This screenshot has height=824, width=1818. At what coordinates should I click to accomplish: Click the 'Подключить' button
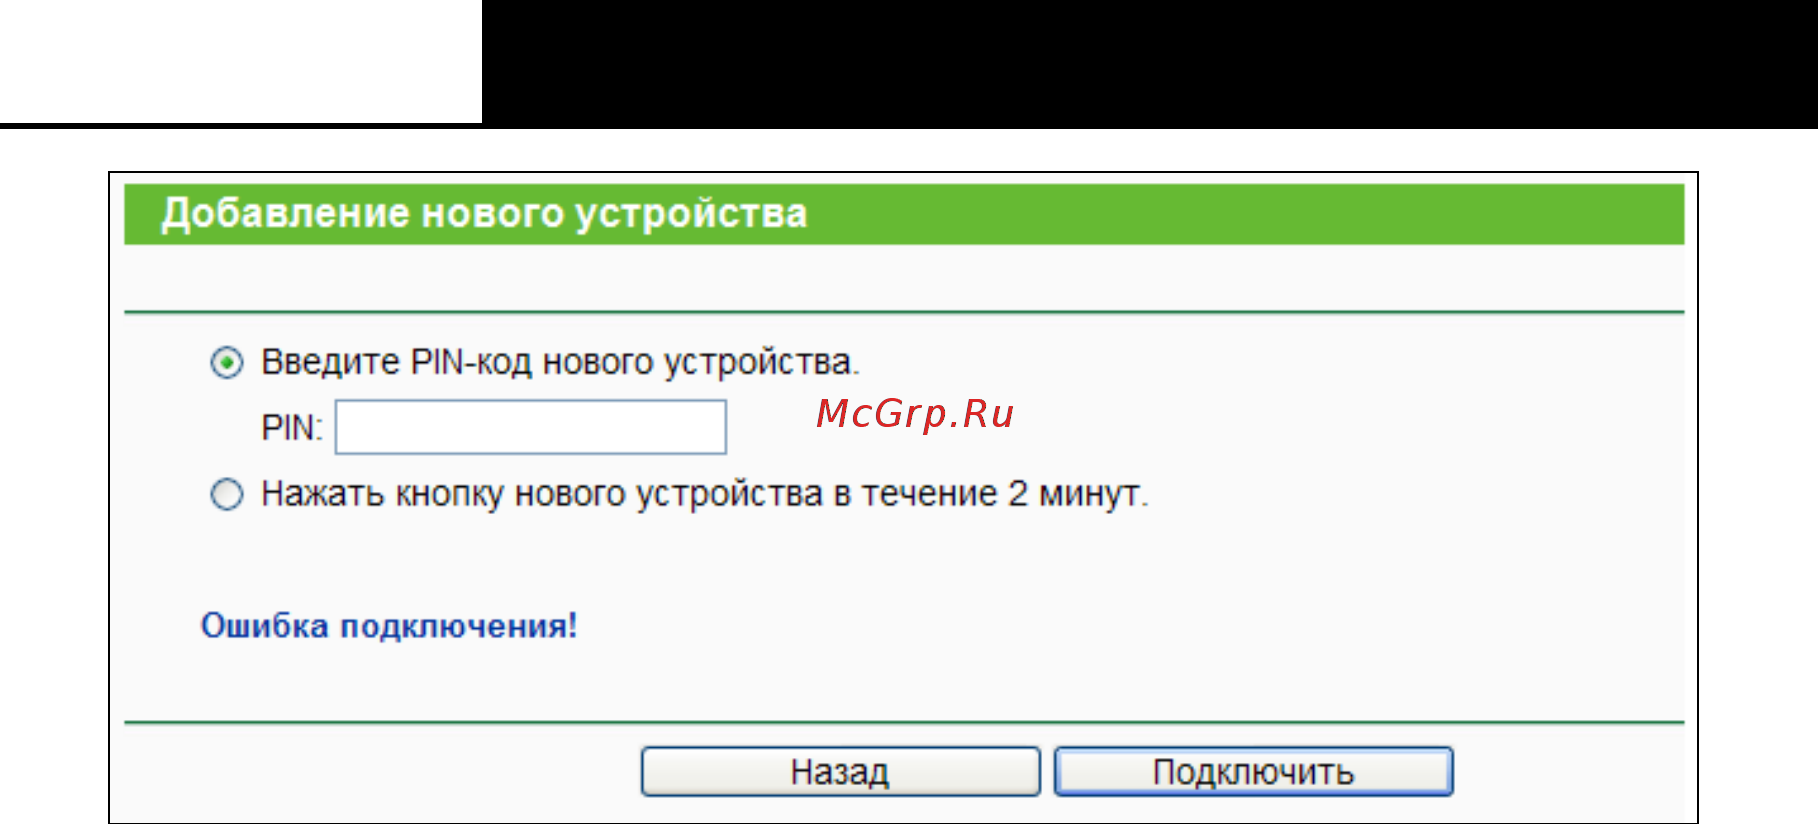tap(1254, 772)
